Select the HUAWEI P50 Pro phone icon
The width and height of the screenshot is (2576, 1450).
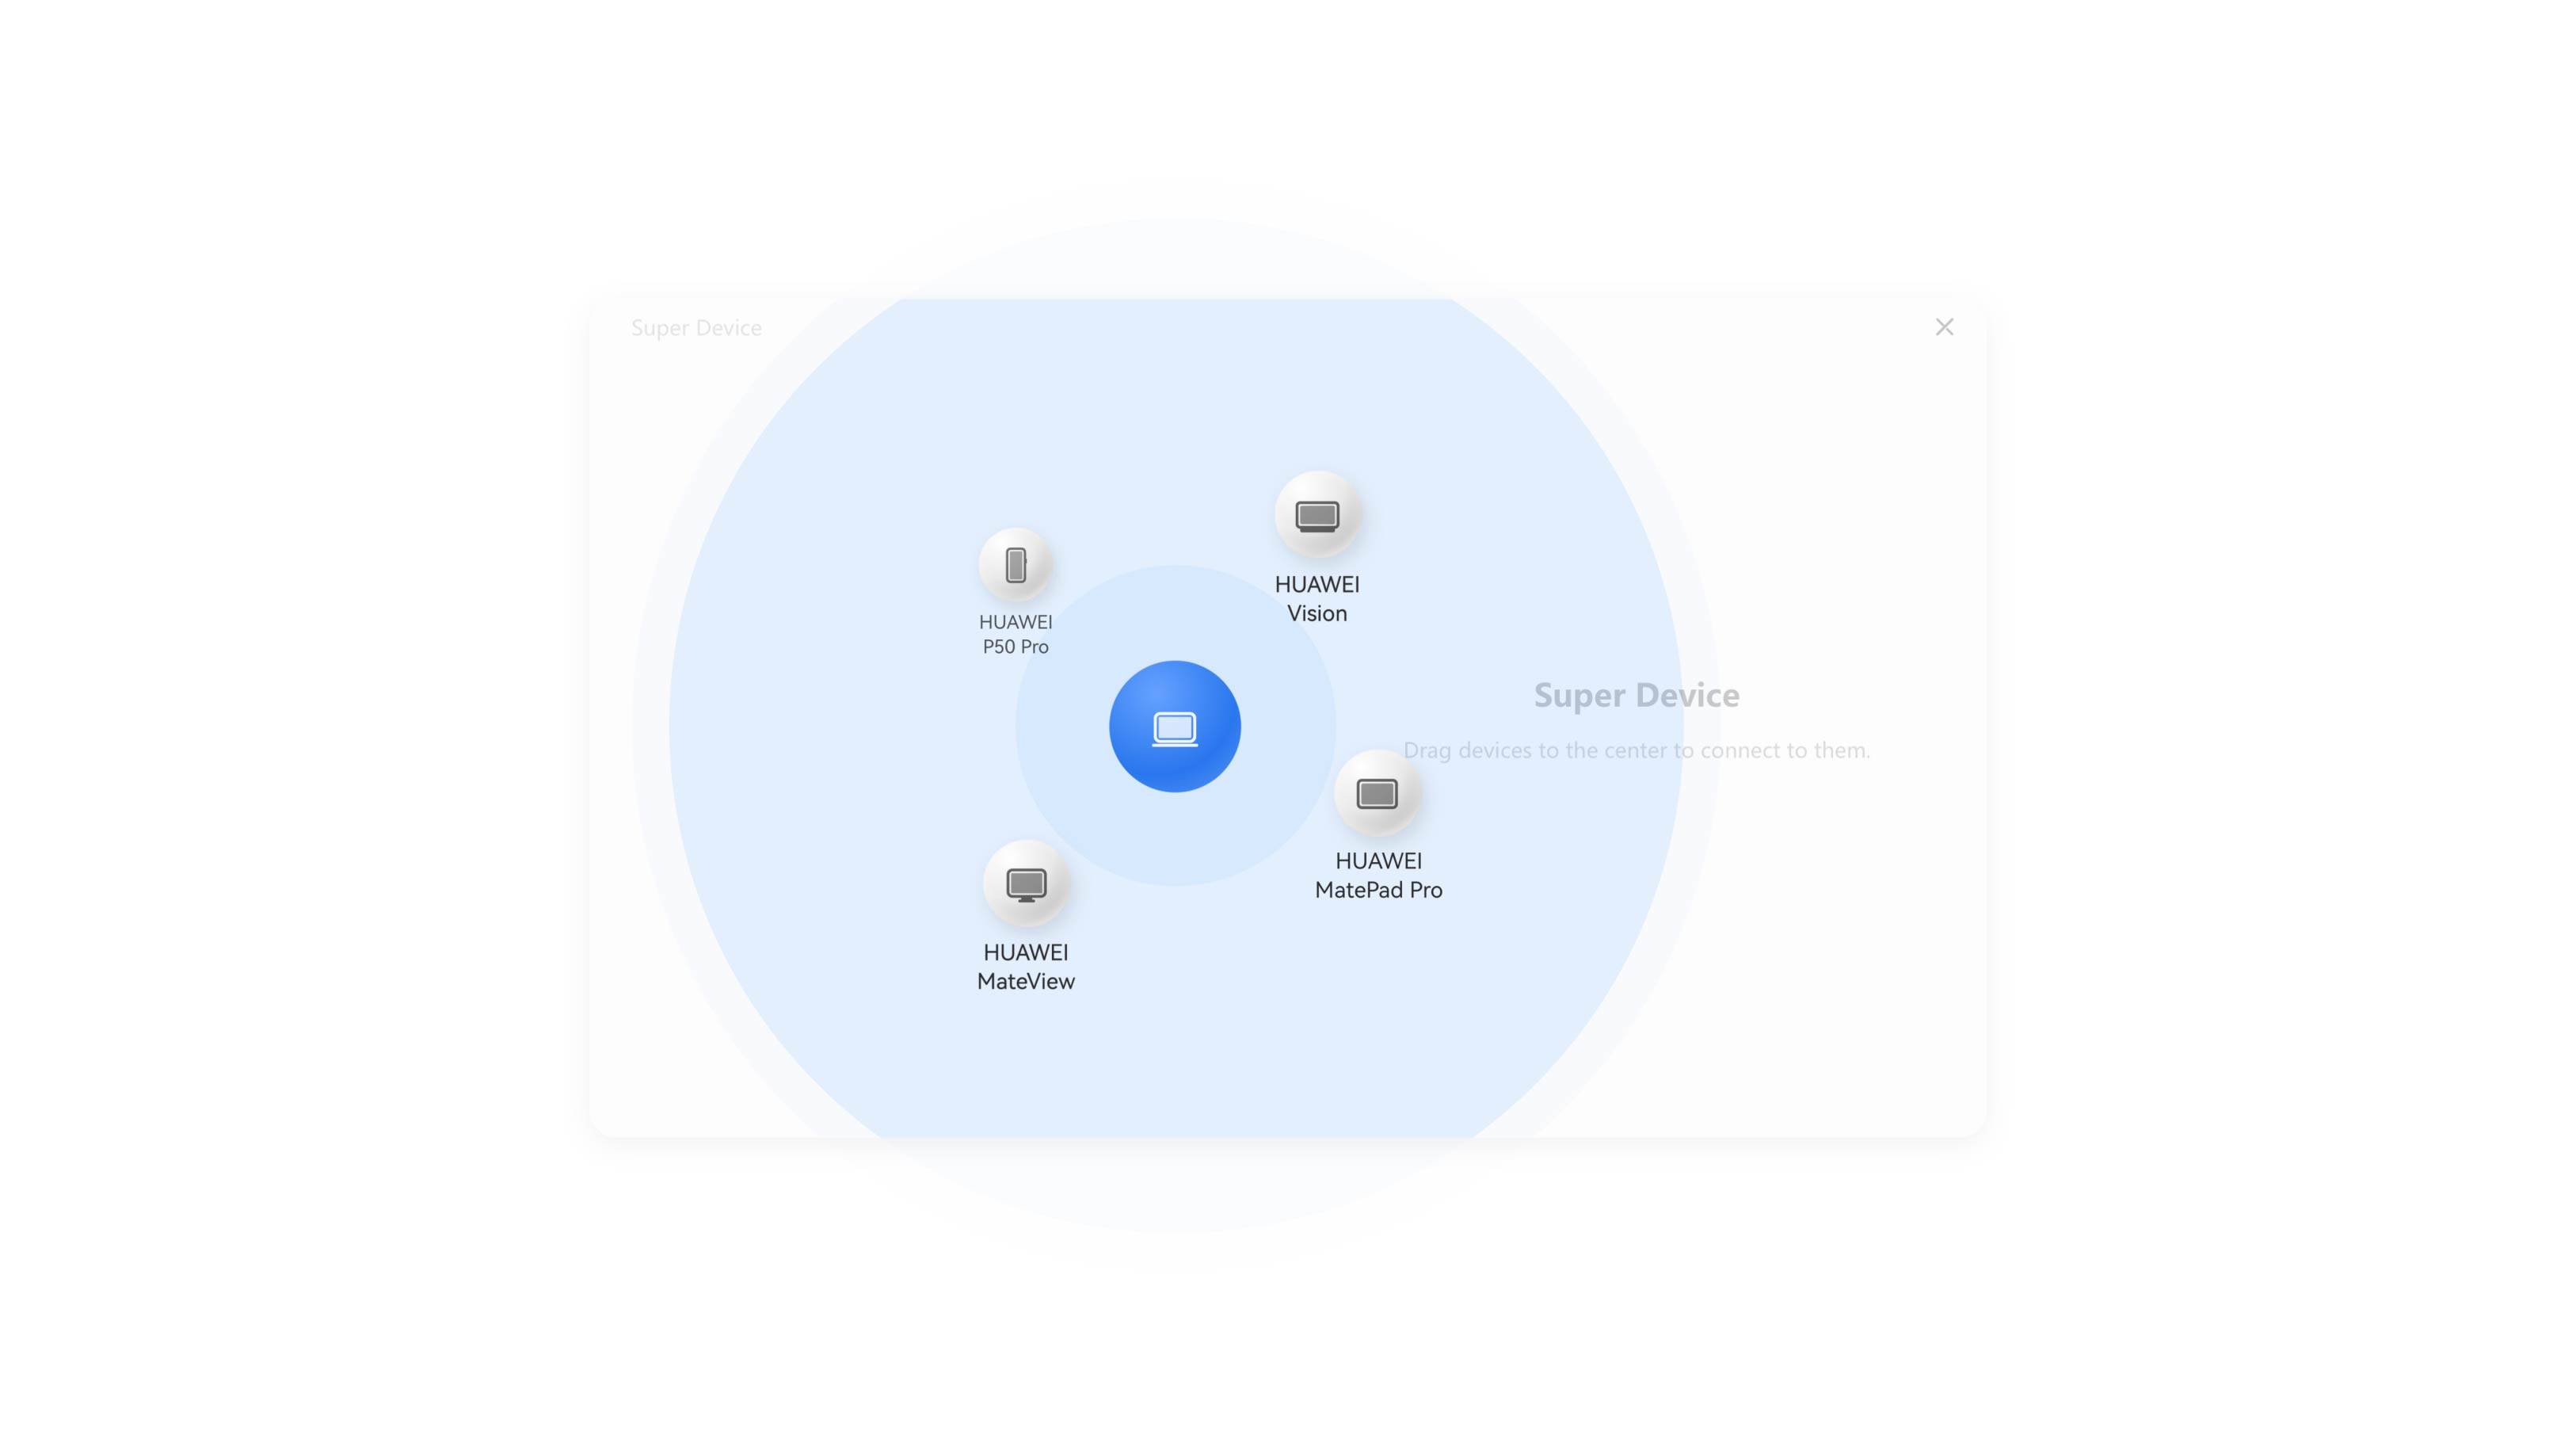click(x=1015, y=565)
